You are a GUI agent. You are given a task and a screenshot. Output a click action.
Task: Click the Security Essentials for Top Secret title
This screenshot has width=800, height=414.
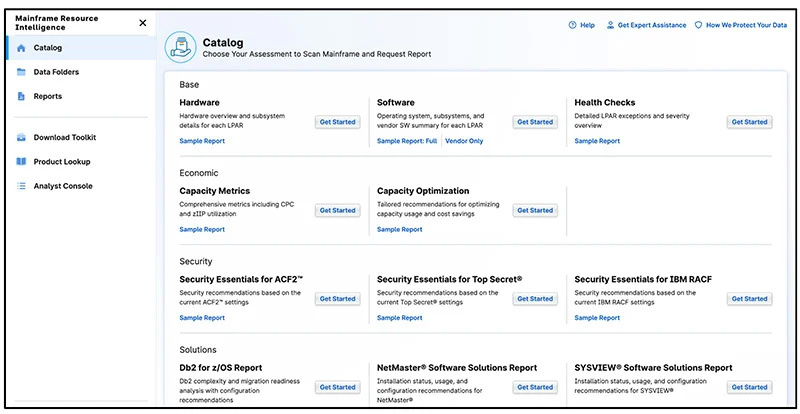(x=449, y=279)
